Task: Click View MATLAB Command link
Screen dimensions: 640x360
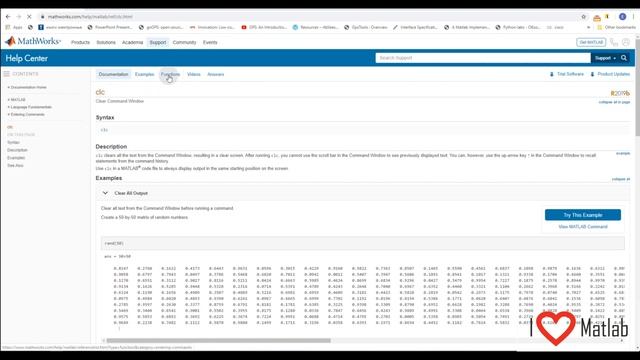Action: [583, 227]
